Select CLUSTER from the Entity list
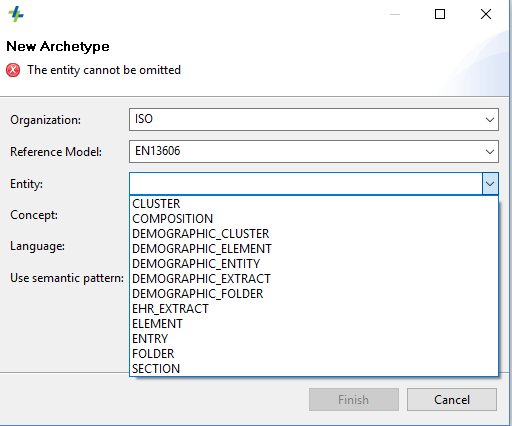Viewport: 512px width, 426px height. point(314,204)
